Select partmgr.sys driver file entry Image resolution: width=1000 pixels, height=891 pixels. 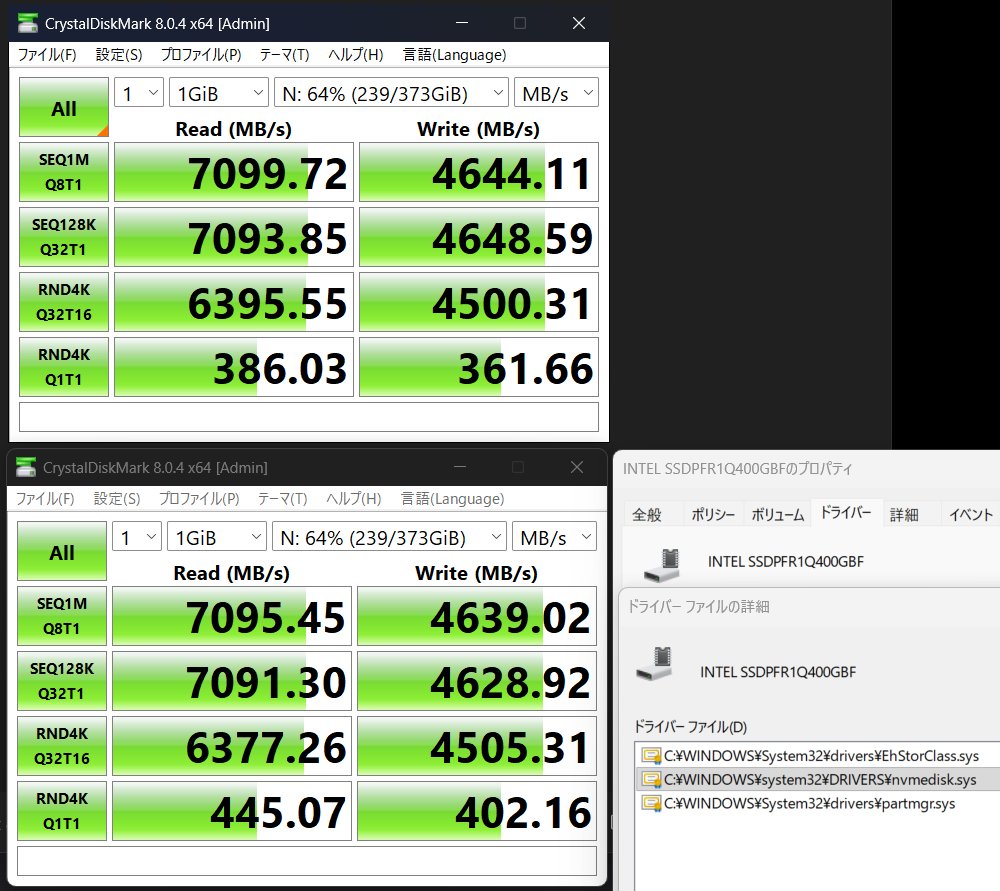818,803
